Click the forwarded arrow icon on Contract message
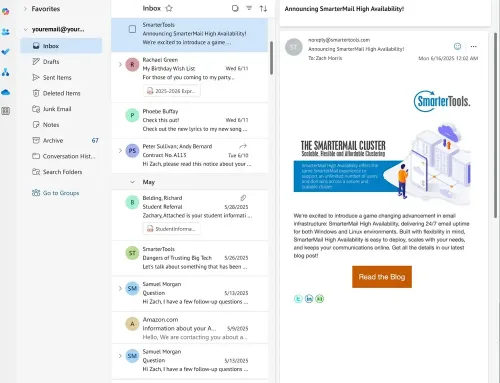Image resolution: width=500 pixels, height=383 pixels. coord(243,146)
